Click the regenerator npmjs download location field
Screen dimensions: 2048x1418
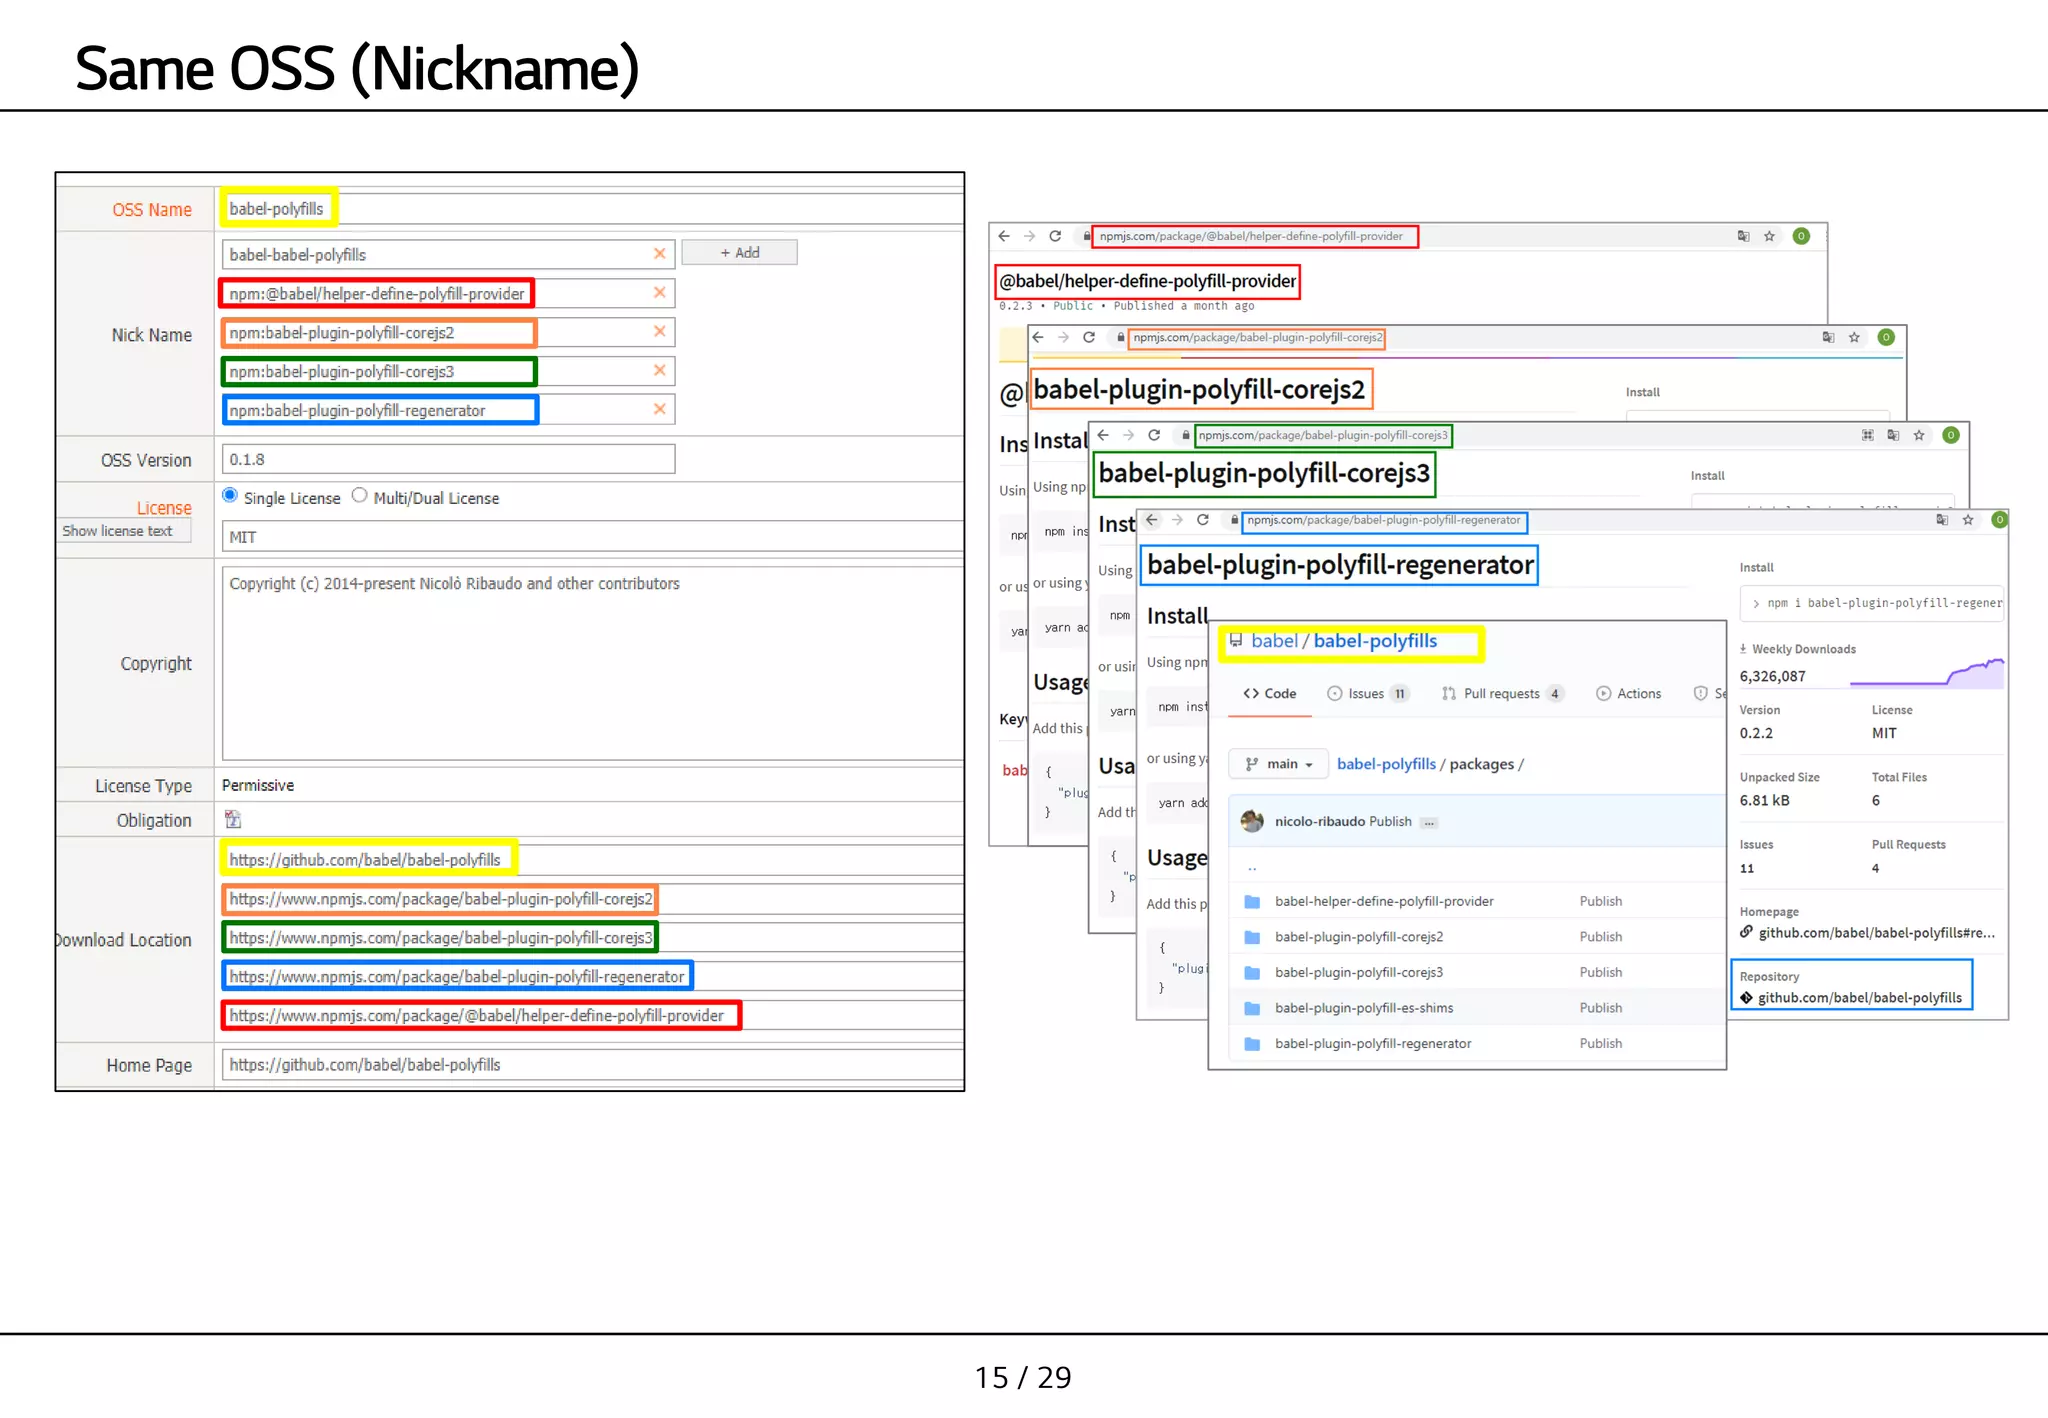592,977
